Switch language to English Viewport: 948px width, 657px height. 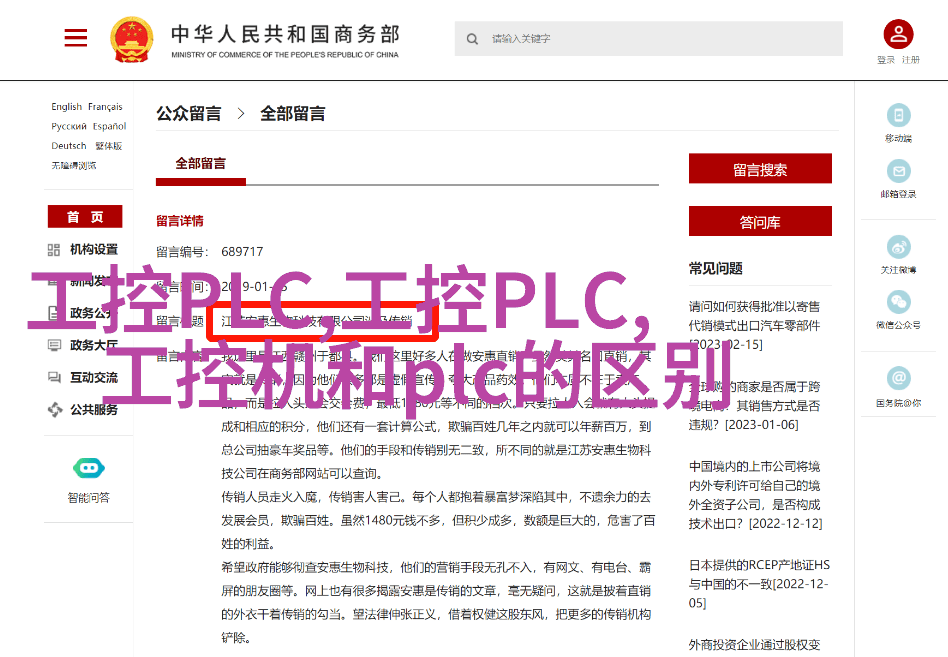[67, 106]
